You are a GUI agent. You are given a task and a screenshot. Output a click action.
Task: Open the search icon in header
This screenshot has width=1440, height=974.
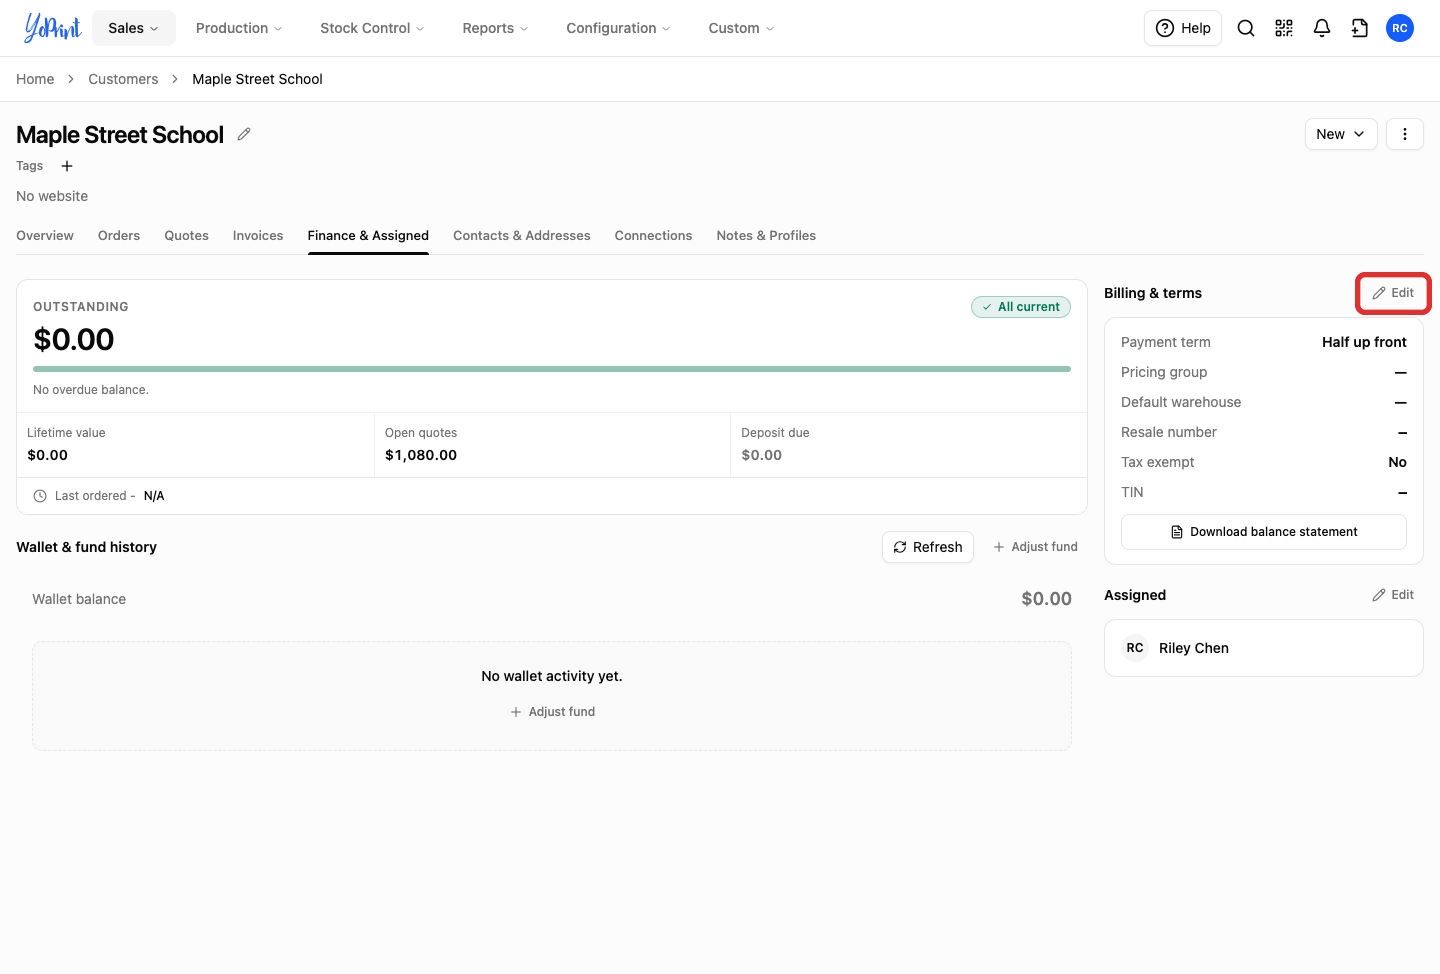[x=1246, y=28]
